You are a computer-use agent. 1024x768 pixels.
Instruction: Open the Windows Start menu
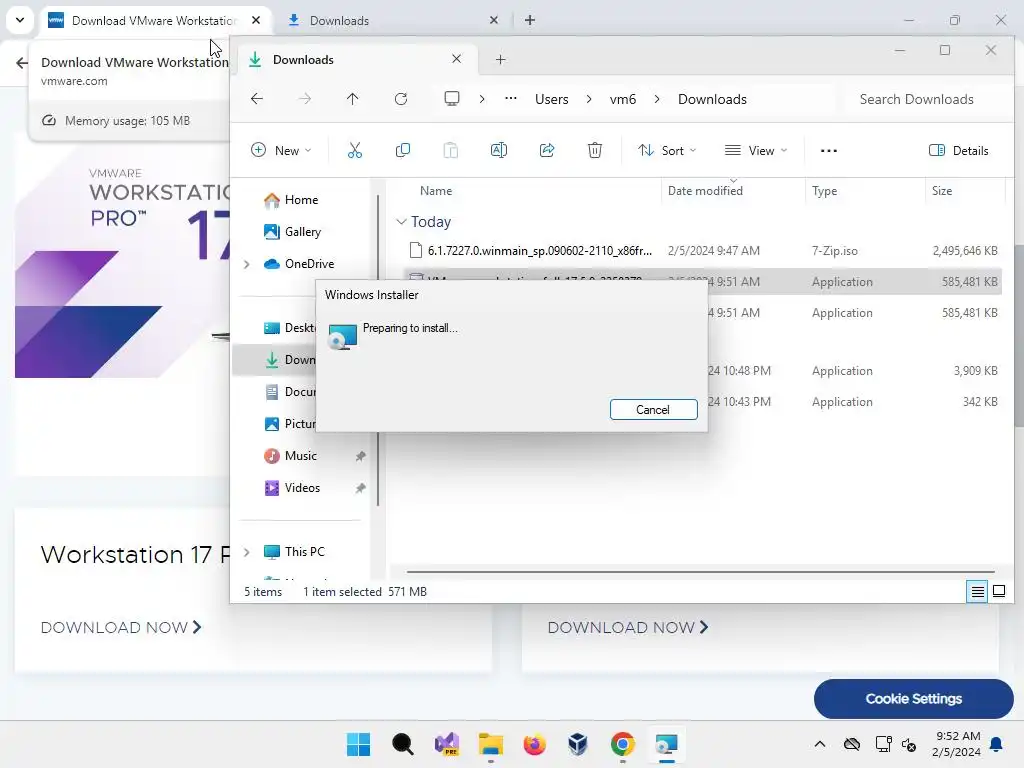[x=359, y=744]
